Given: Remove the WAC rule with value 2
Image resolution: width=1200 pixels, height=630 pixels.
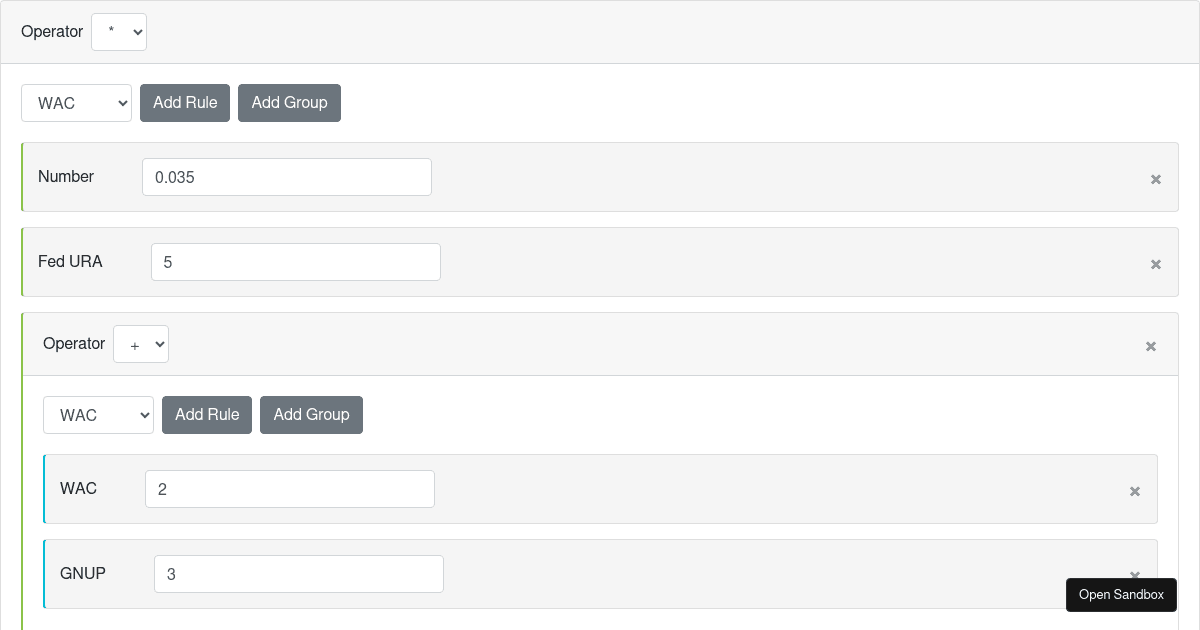Looking at the screenshot, I should [1135, 491].
